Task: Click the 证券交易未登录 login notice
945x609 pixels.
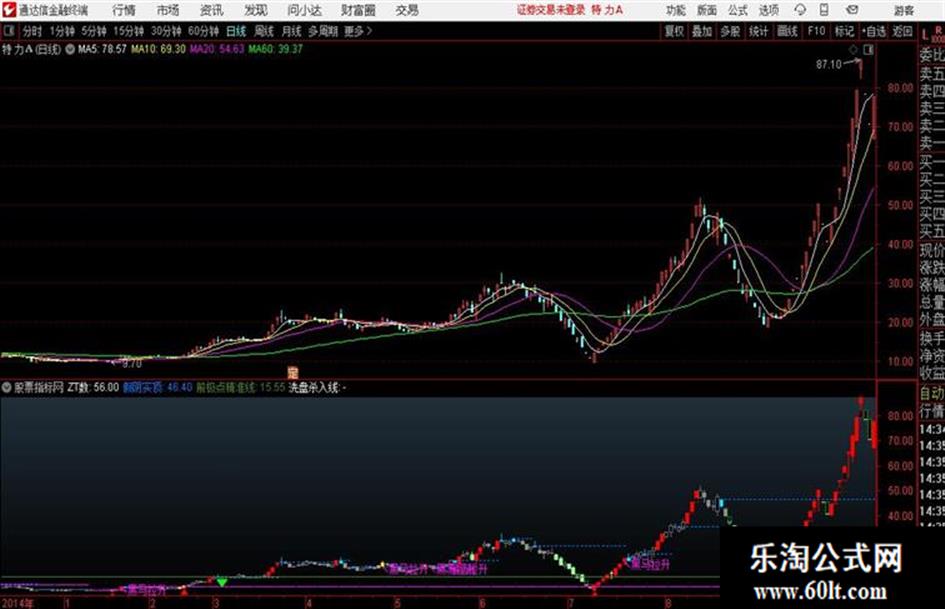Action: pyautogui.click(x=551, y=10)
